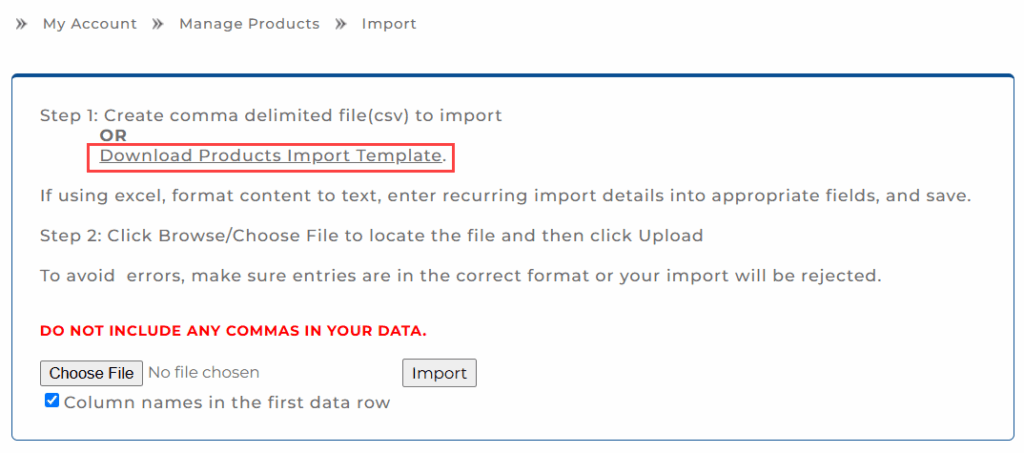Click the 'If using excel' instruction line
Image resolution: width=1024 pixels, height=453 pixels.
coord(505,196)
